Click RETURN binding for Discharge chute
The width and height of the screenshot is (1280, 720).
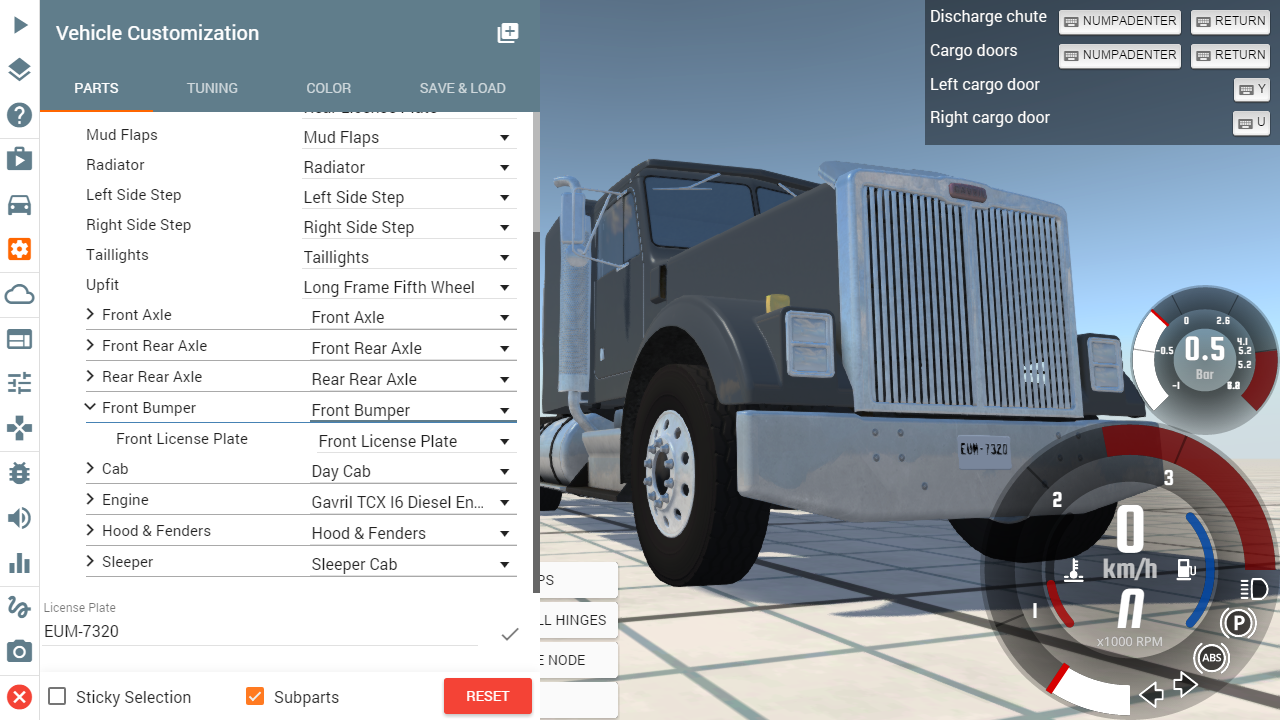click(1230, 22)
